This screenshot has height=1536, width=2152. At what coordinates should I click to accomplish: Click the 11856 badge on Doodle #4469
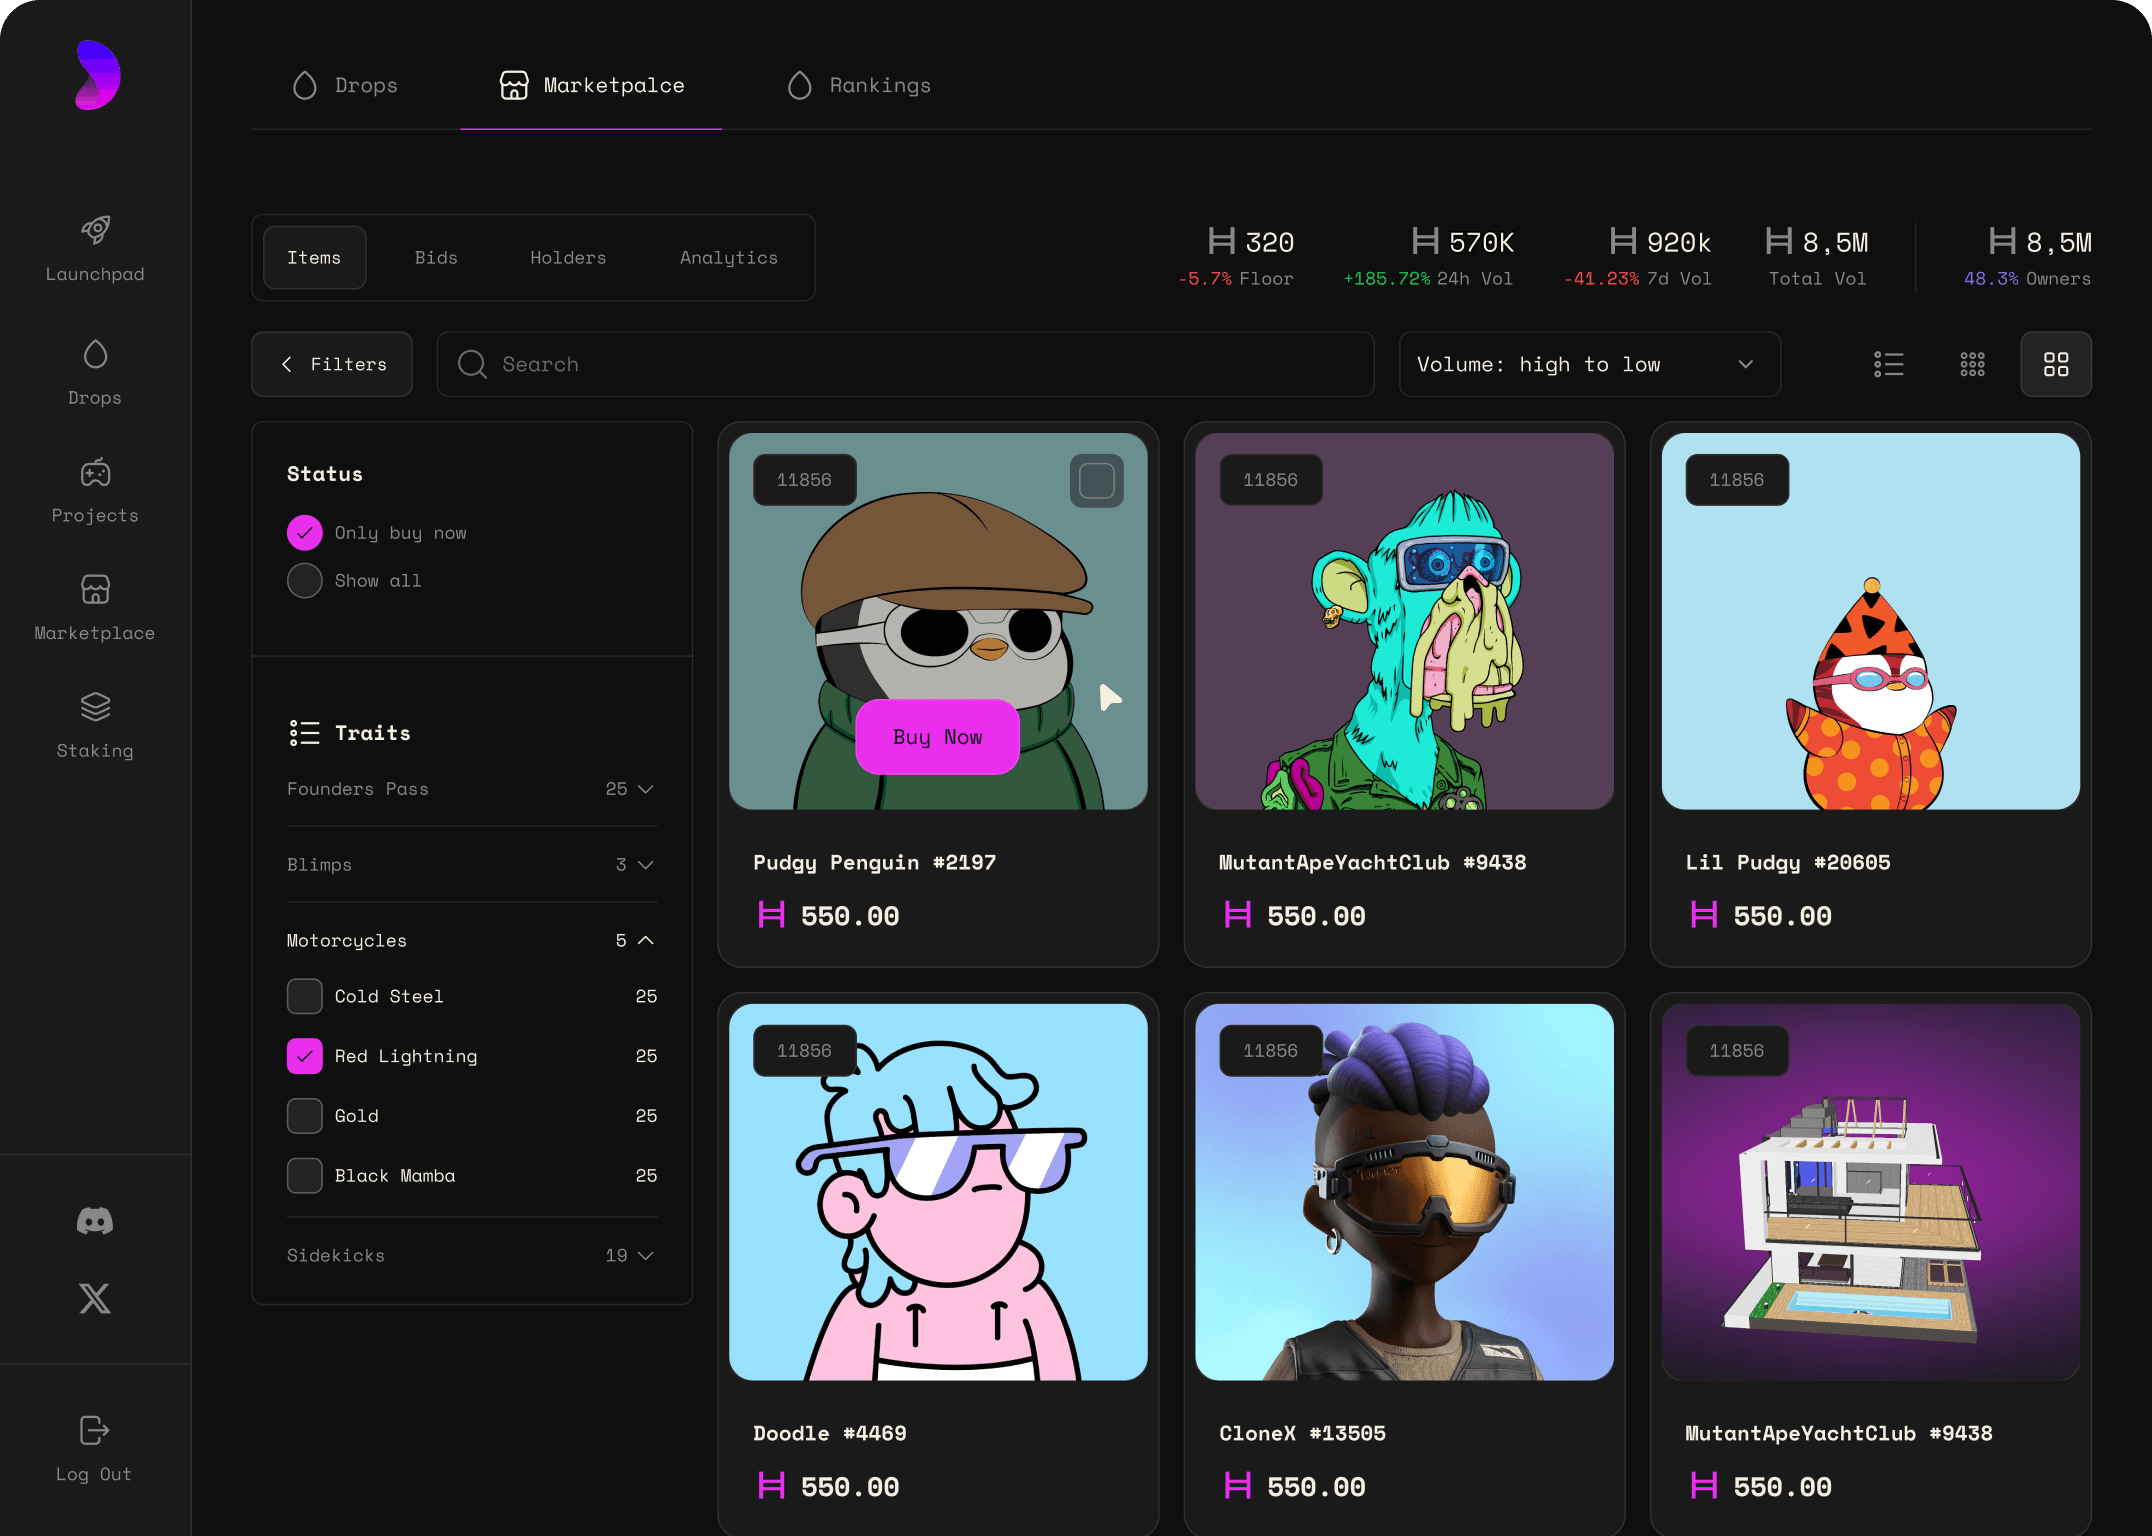click(x=804, y=1051)
